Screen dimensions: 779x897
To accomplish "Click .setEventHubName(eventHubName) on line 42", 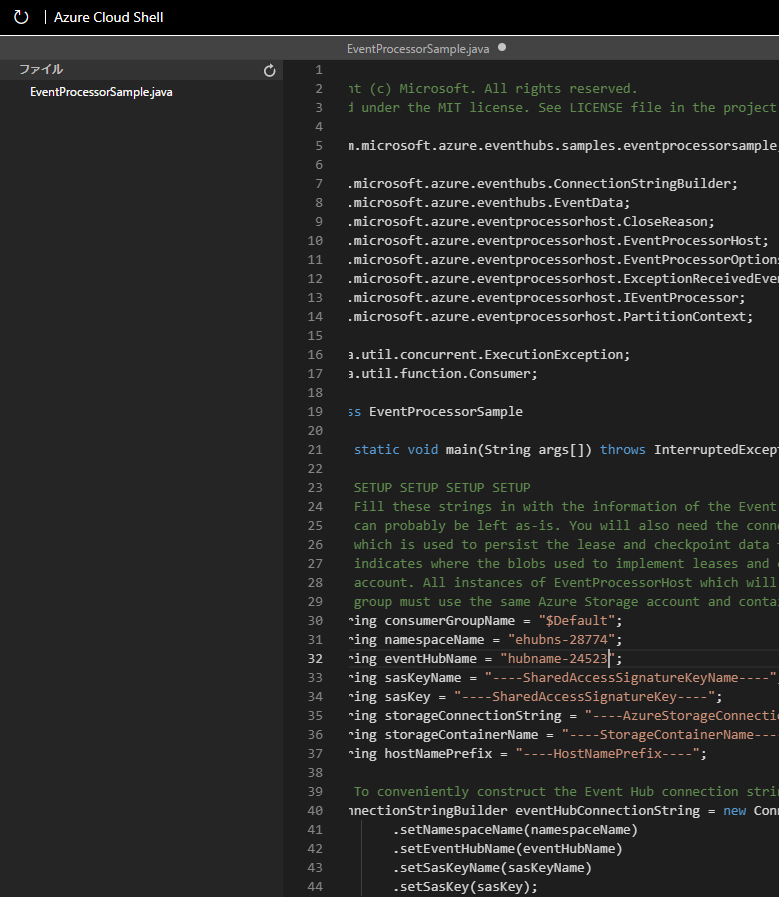I will pos(507,848).
